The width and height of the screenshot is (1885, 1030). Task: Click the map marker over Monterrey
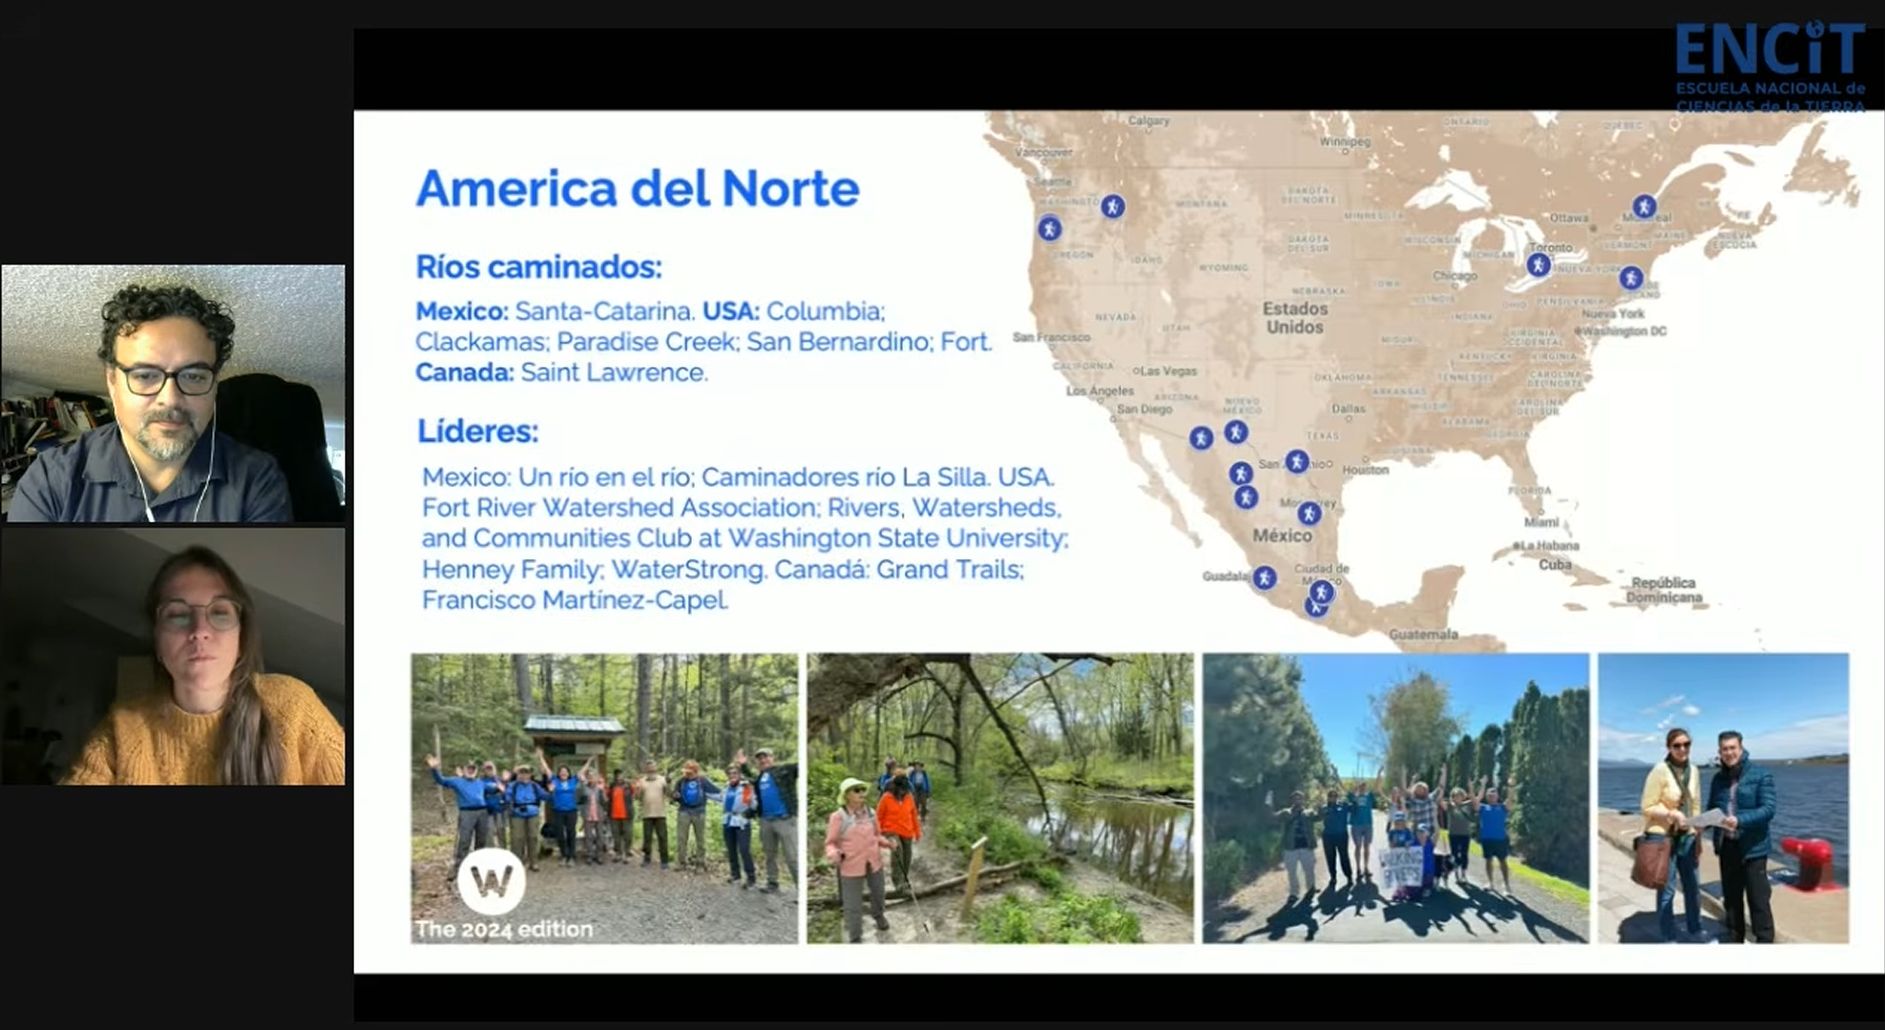(x=1309, y=513)
